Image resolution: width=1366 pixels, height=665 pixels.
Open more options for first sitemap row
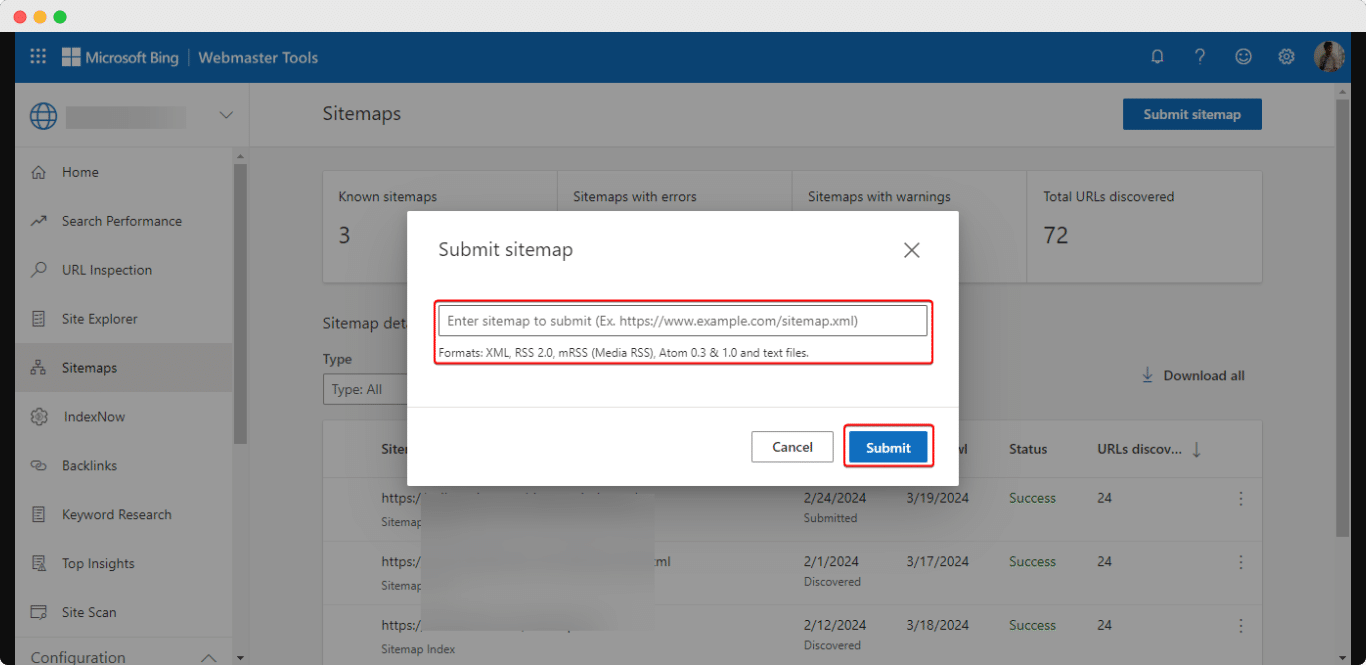tap(1241, 498)
